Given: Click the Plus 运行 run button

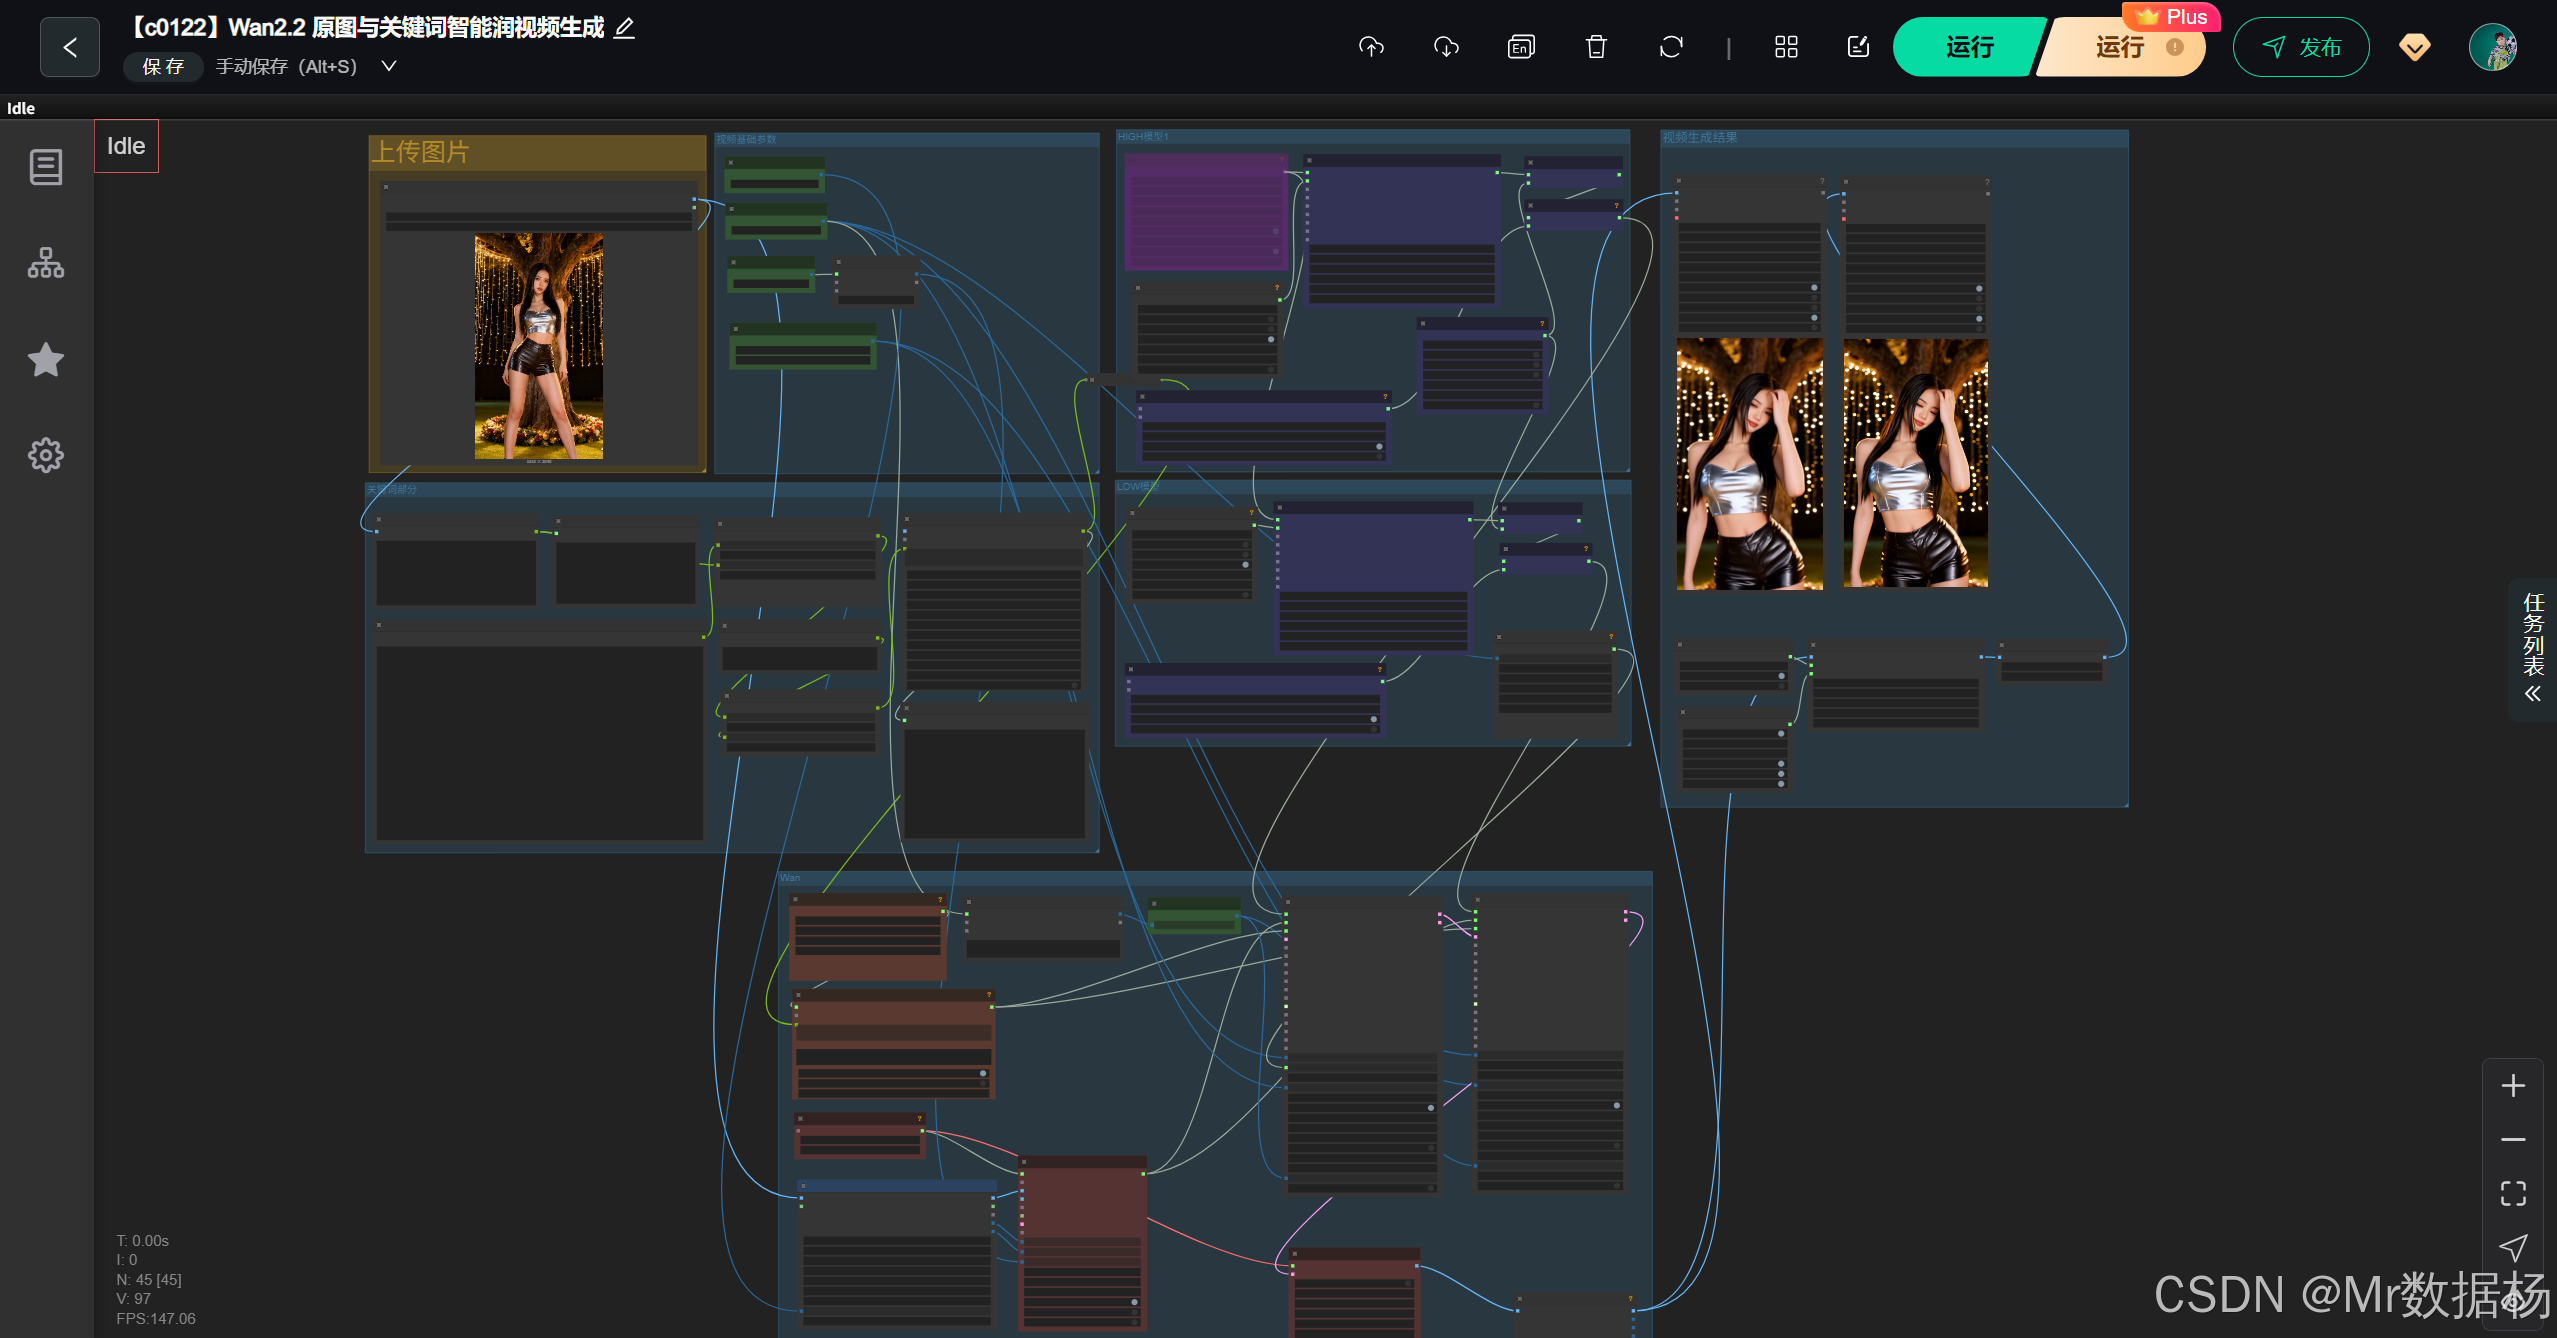Looking at the screenshot, I should [x=2121, y=47].
